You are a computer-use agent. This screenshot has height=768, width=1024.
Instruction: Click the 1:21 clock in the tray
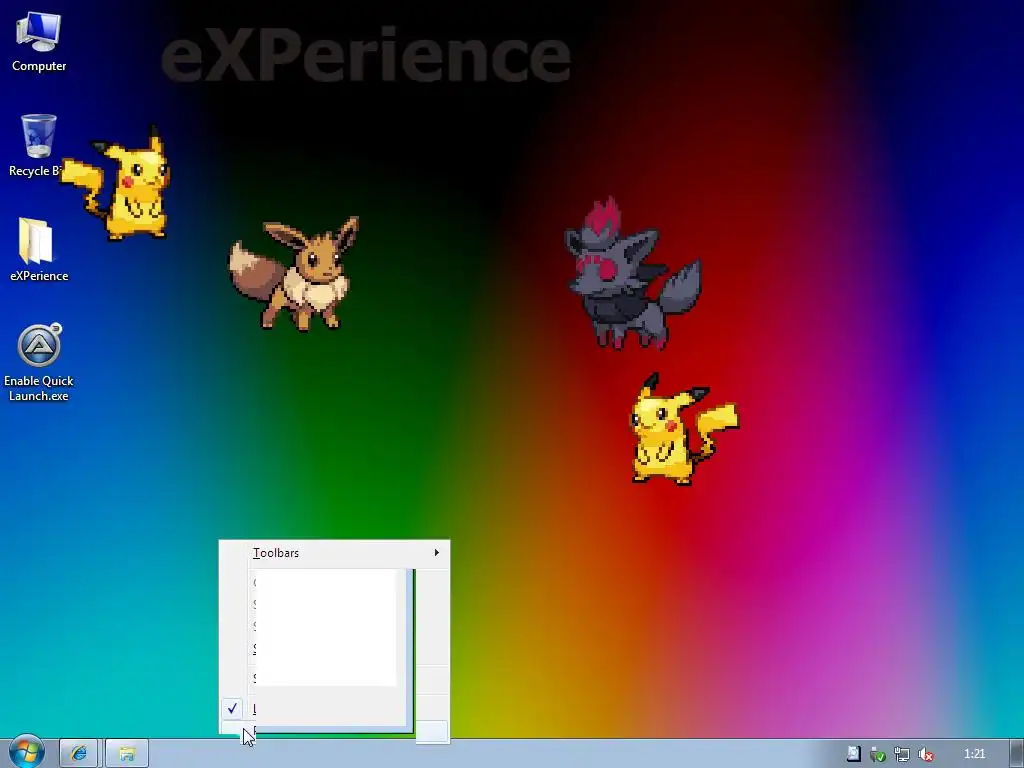click(974, 754)
